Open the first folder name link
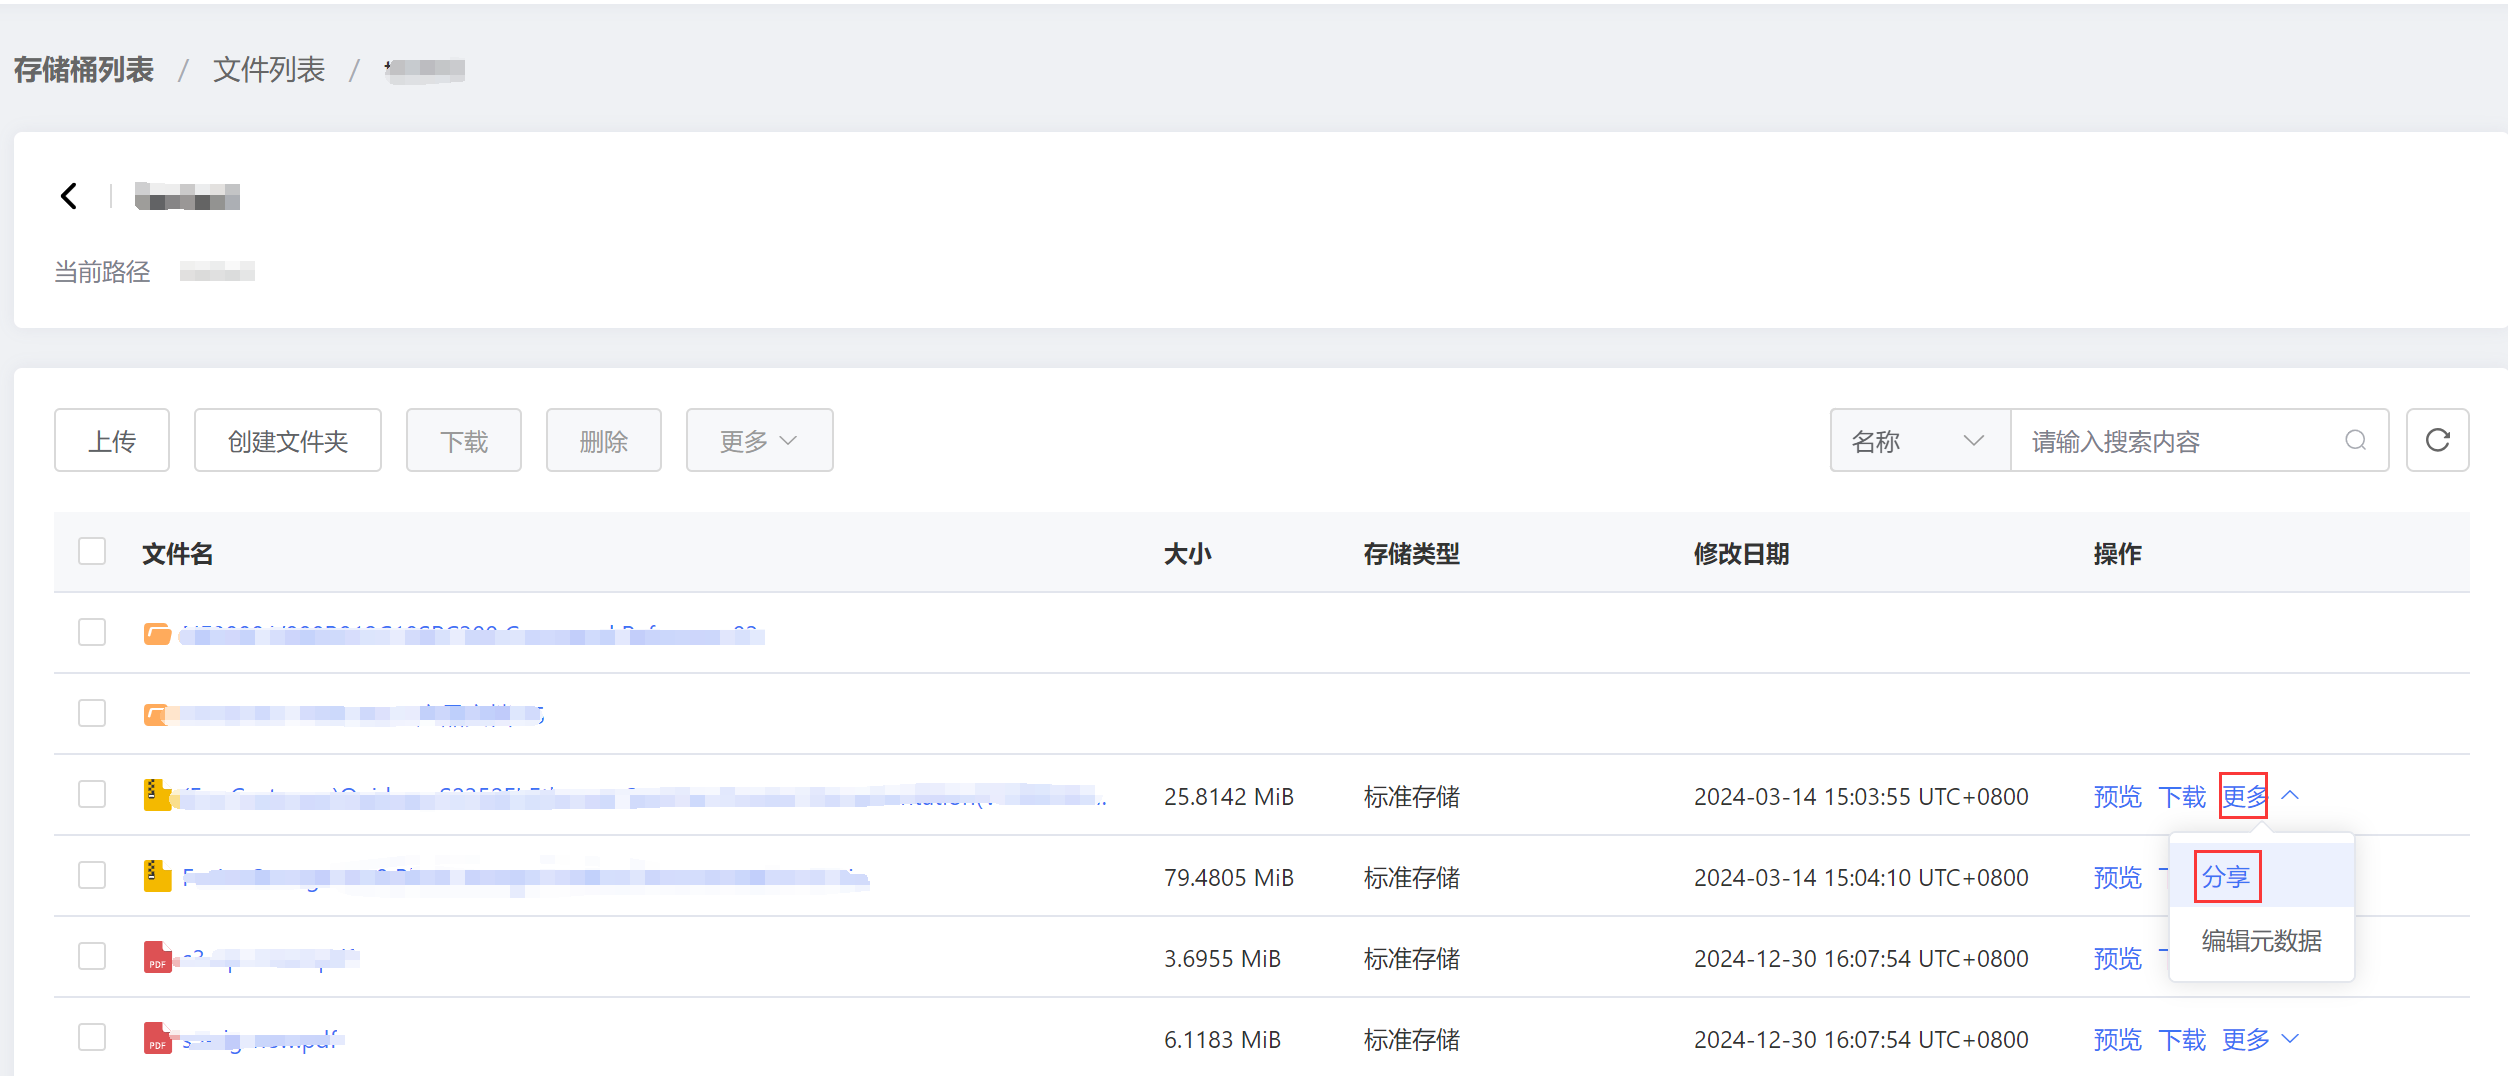The image size is (2508, 1076). click(x=471, y=634)
